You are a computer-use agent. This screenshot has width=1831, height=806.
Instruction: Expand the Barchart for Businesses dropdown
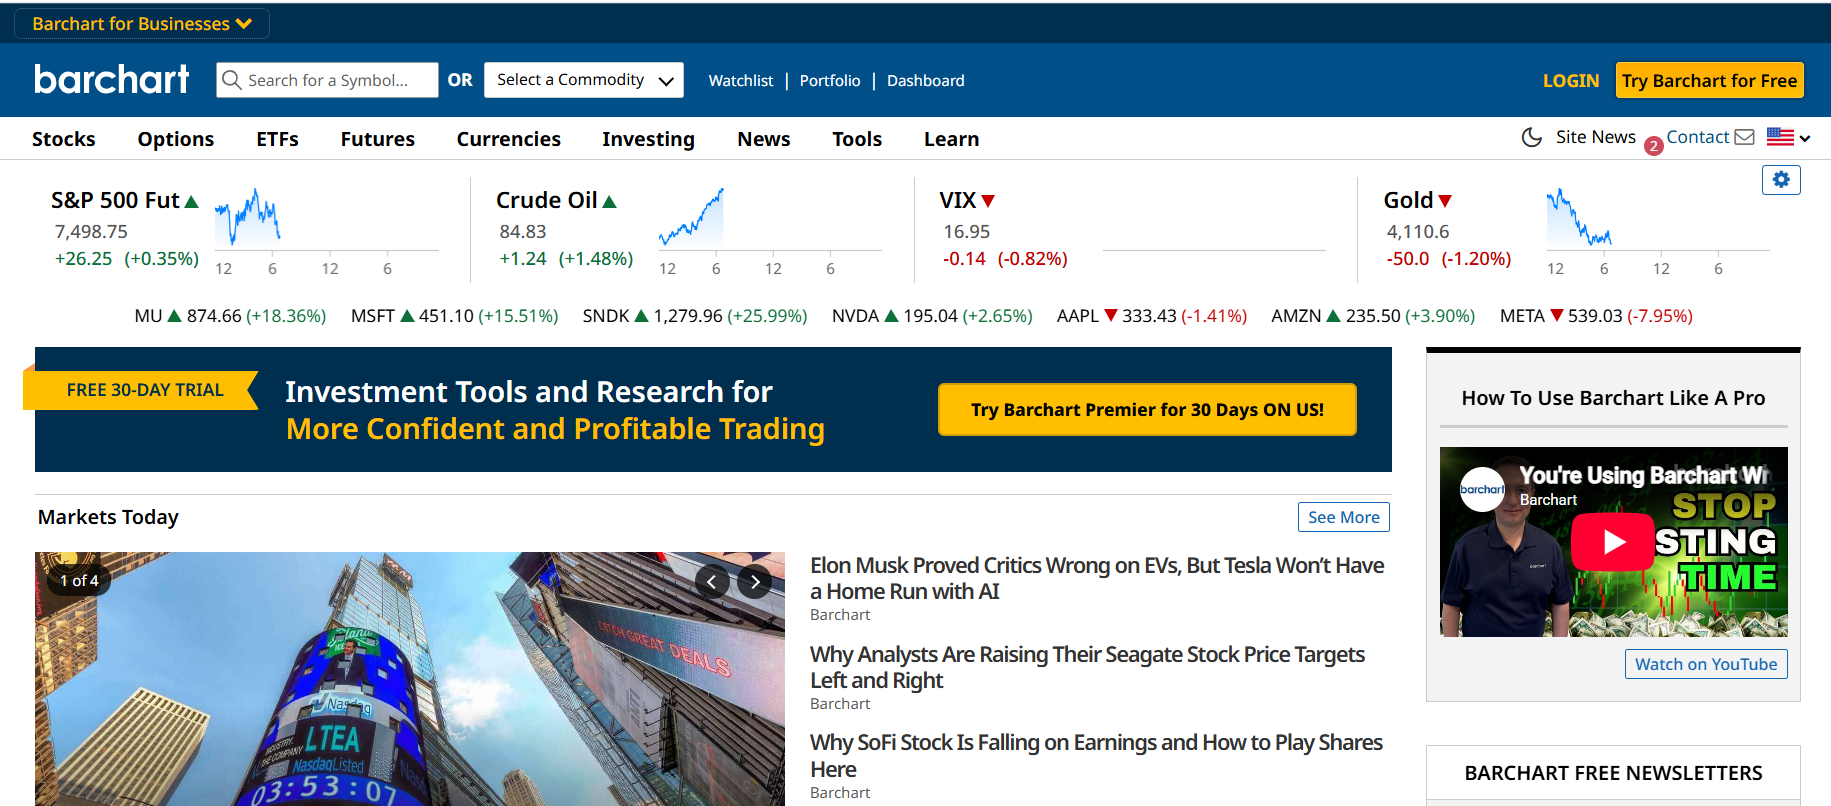click(142, 23)
